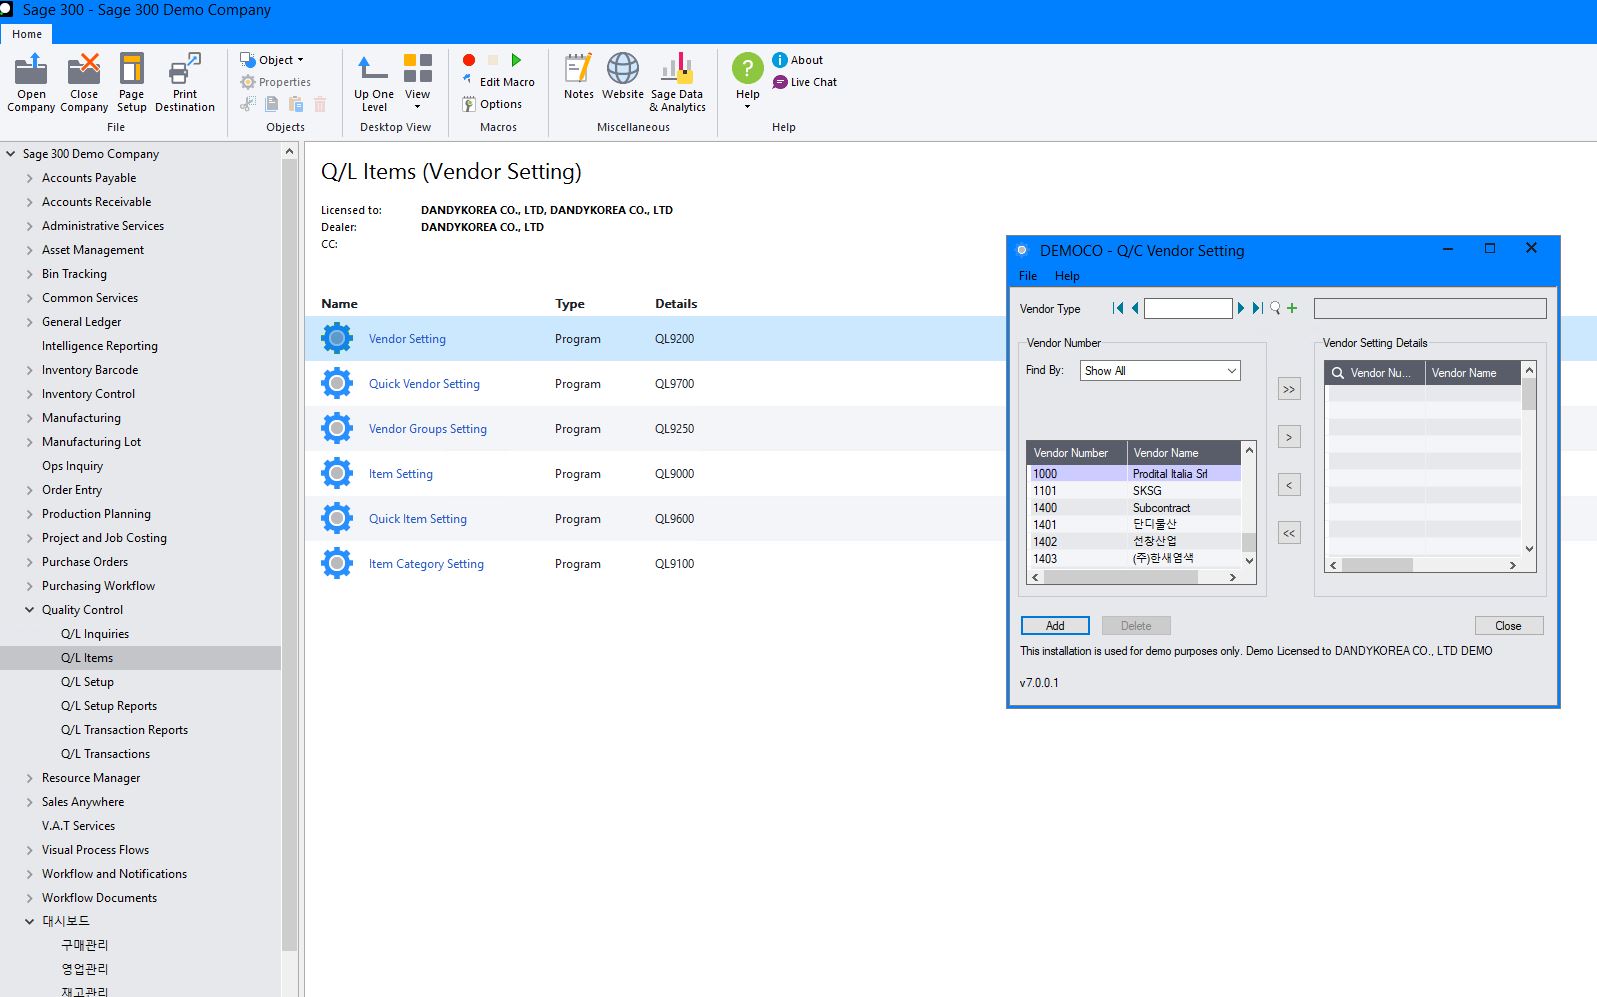This screenshot has height=997, width=1597.
Task: Click the move all right >> button
Action: [1289, 389]
